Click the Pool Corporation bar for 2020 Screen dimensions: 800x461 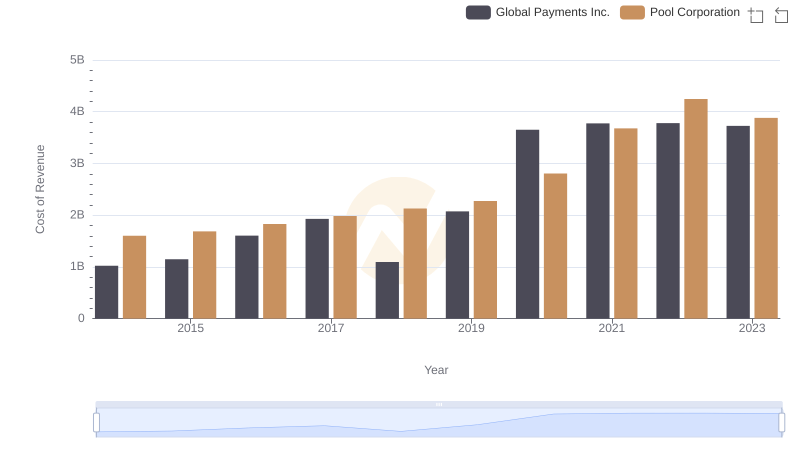(x=555, y=246)
